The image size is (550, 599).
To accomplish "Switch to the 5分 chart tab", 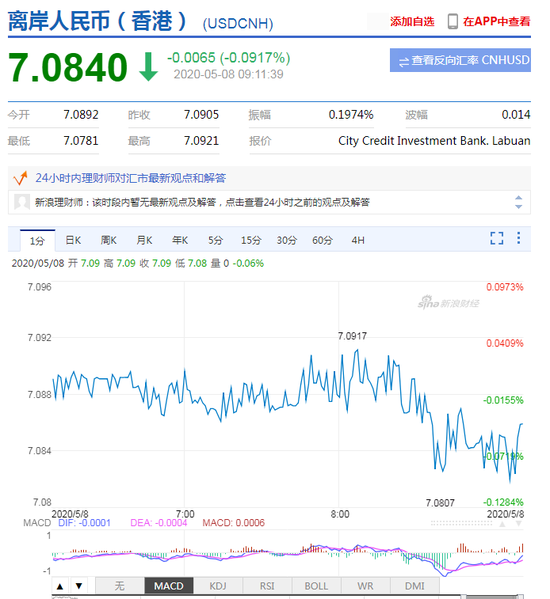I will 215,240.
